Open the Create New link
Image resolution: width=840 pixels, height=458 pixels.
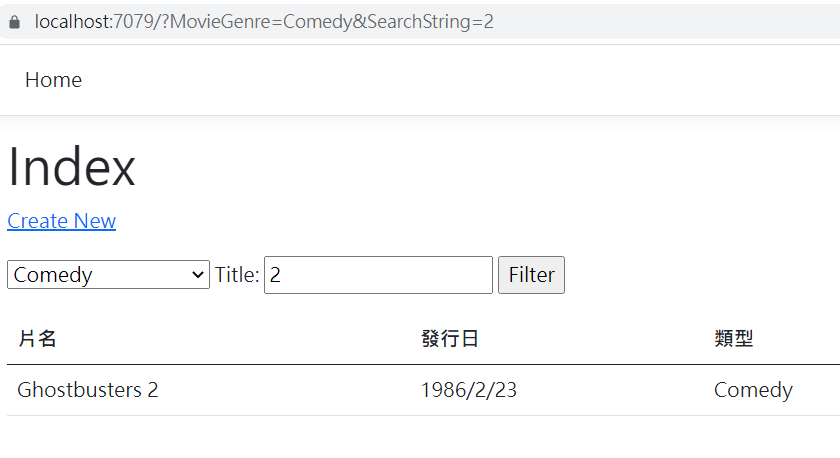(62, 221)
